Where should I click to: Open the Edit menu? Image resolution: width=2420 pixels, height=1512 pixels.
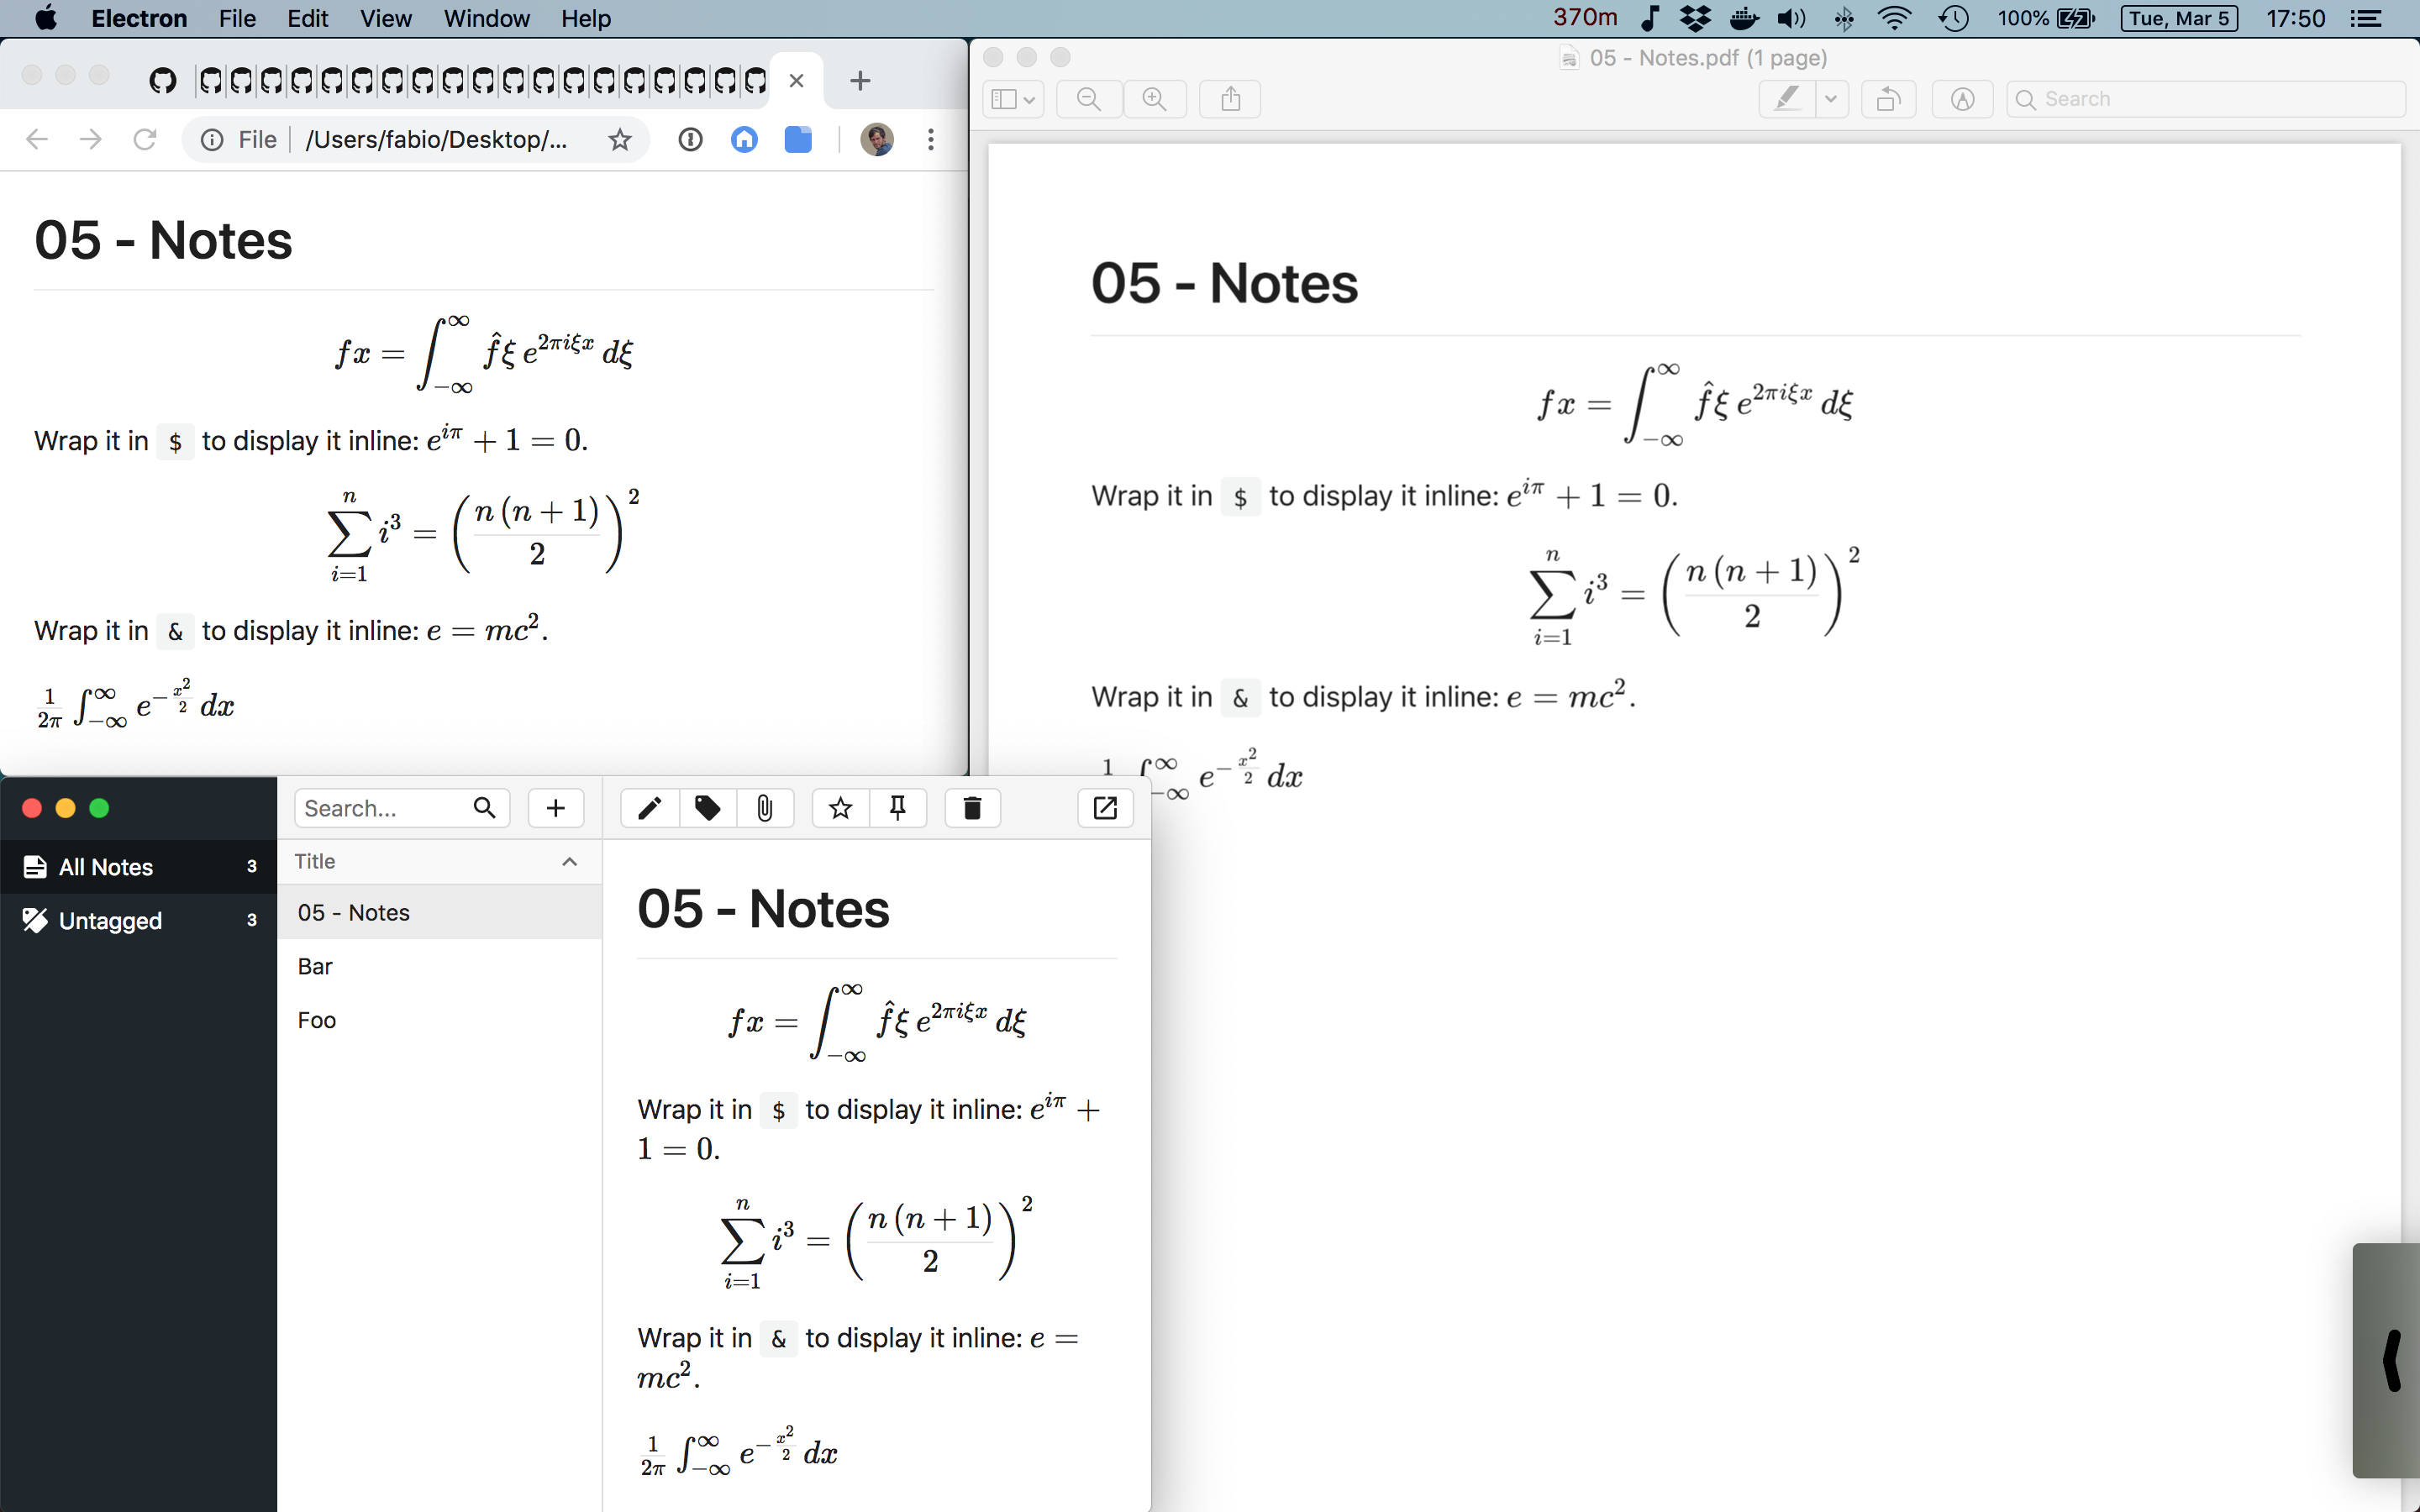(308, 18)
